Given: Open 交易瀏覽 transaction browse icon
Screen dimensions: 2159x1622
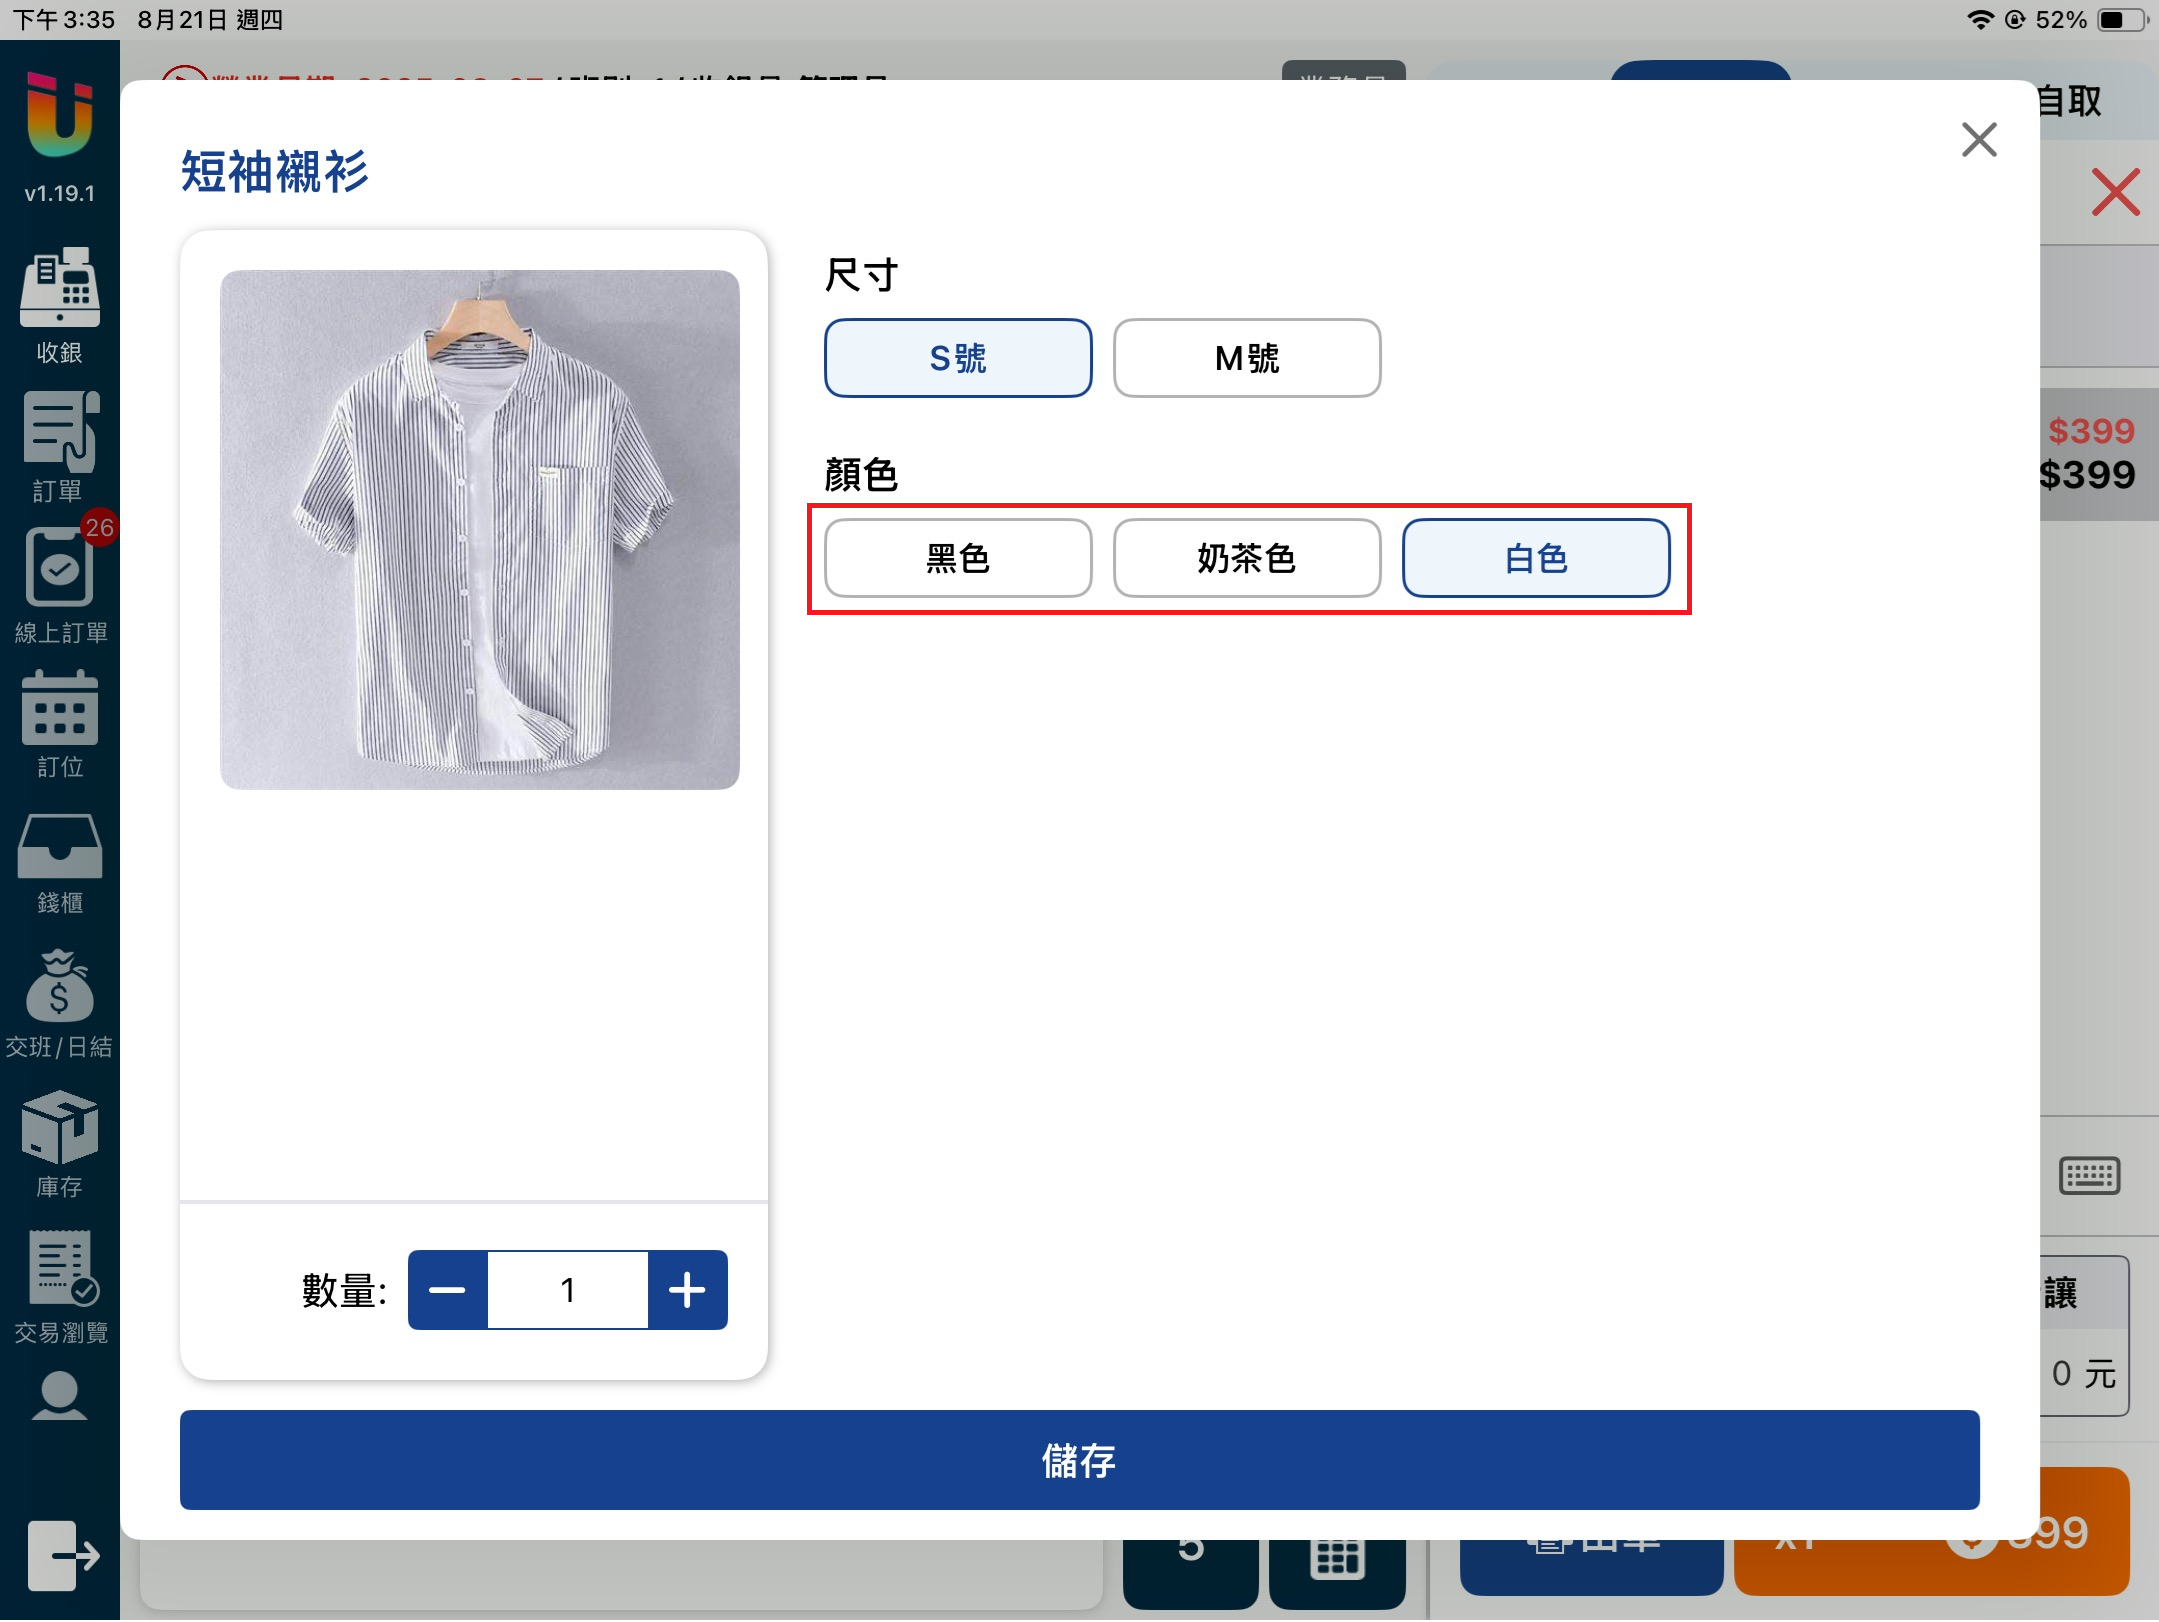Looking at the screenshot, I should coord(59,1269).
